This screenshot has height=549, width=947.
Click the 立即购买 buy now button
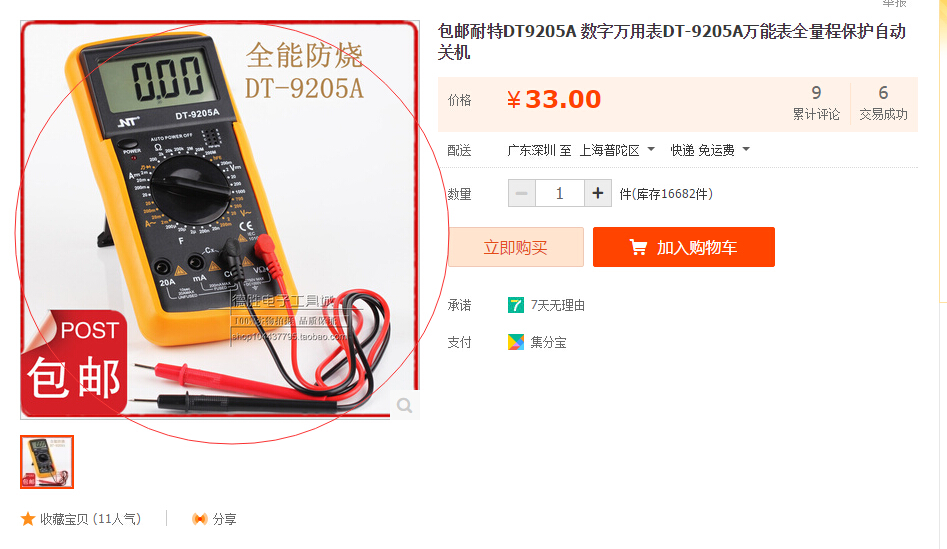516,247
